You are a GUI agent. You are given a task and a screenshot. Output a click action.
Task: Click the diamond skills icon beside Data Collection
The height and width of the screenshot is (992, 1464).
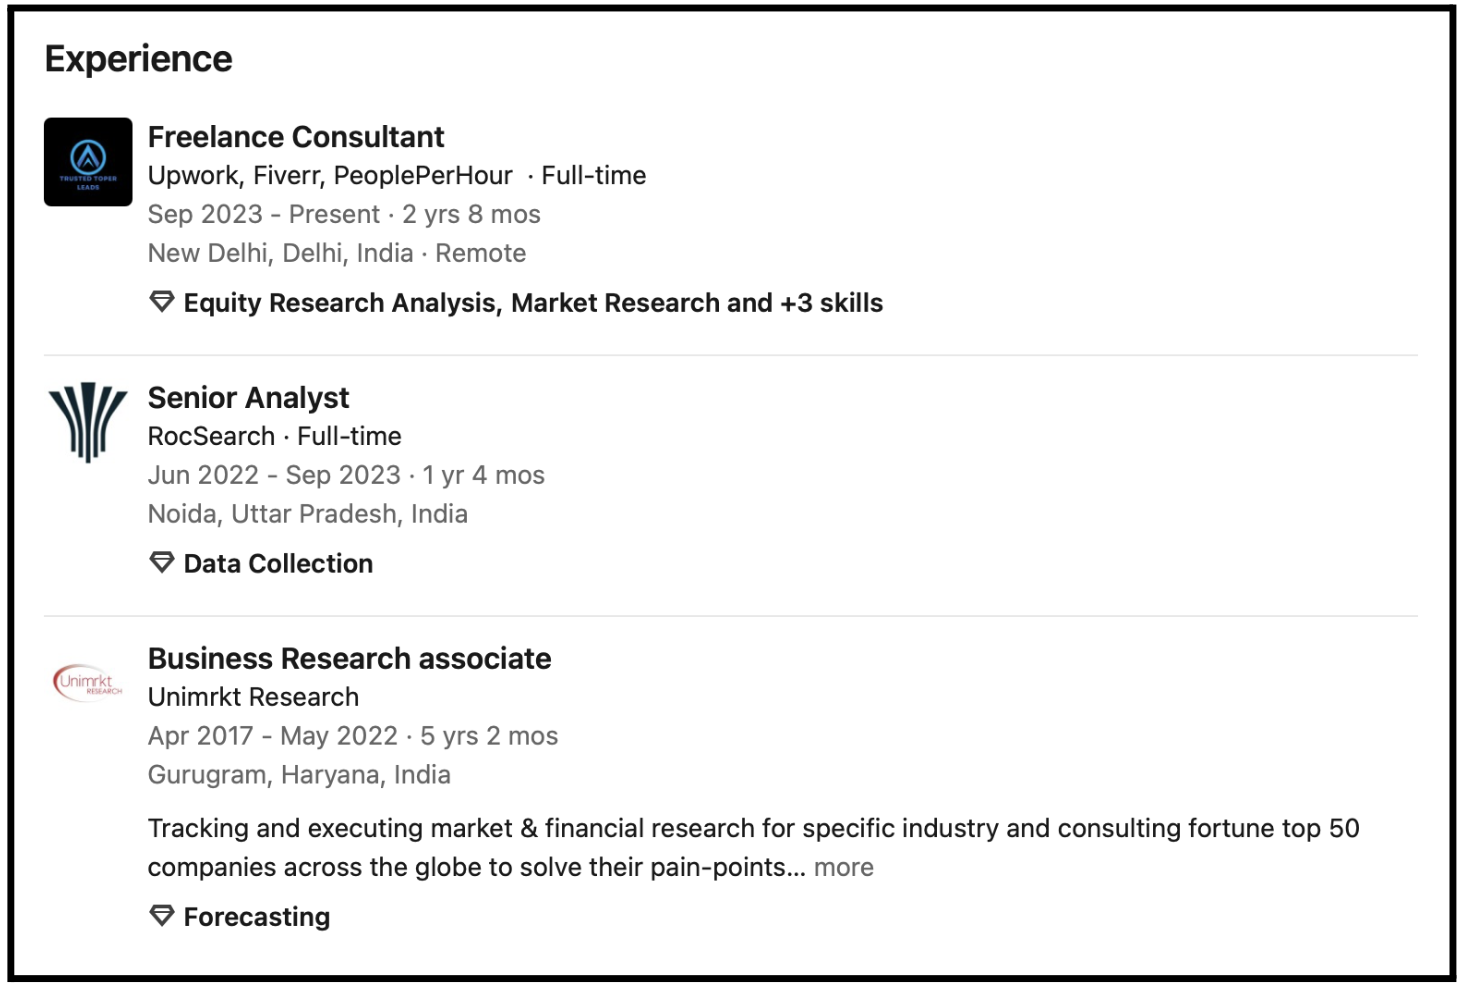pyautogui.click(x=162, y=563)
